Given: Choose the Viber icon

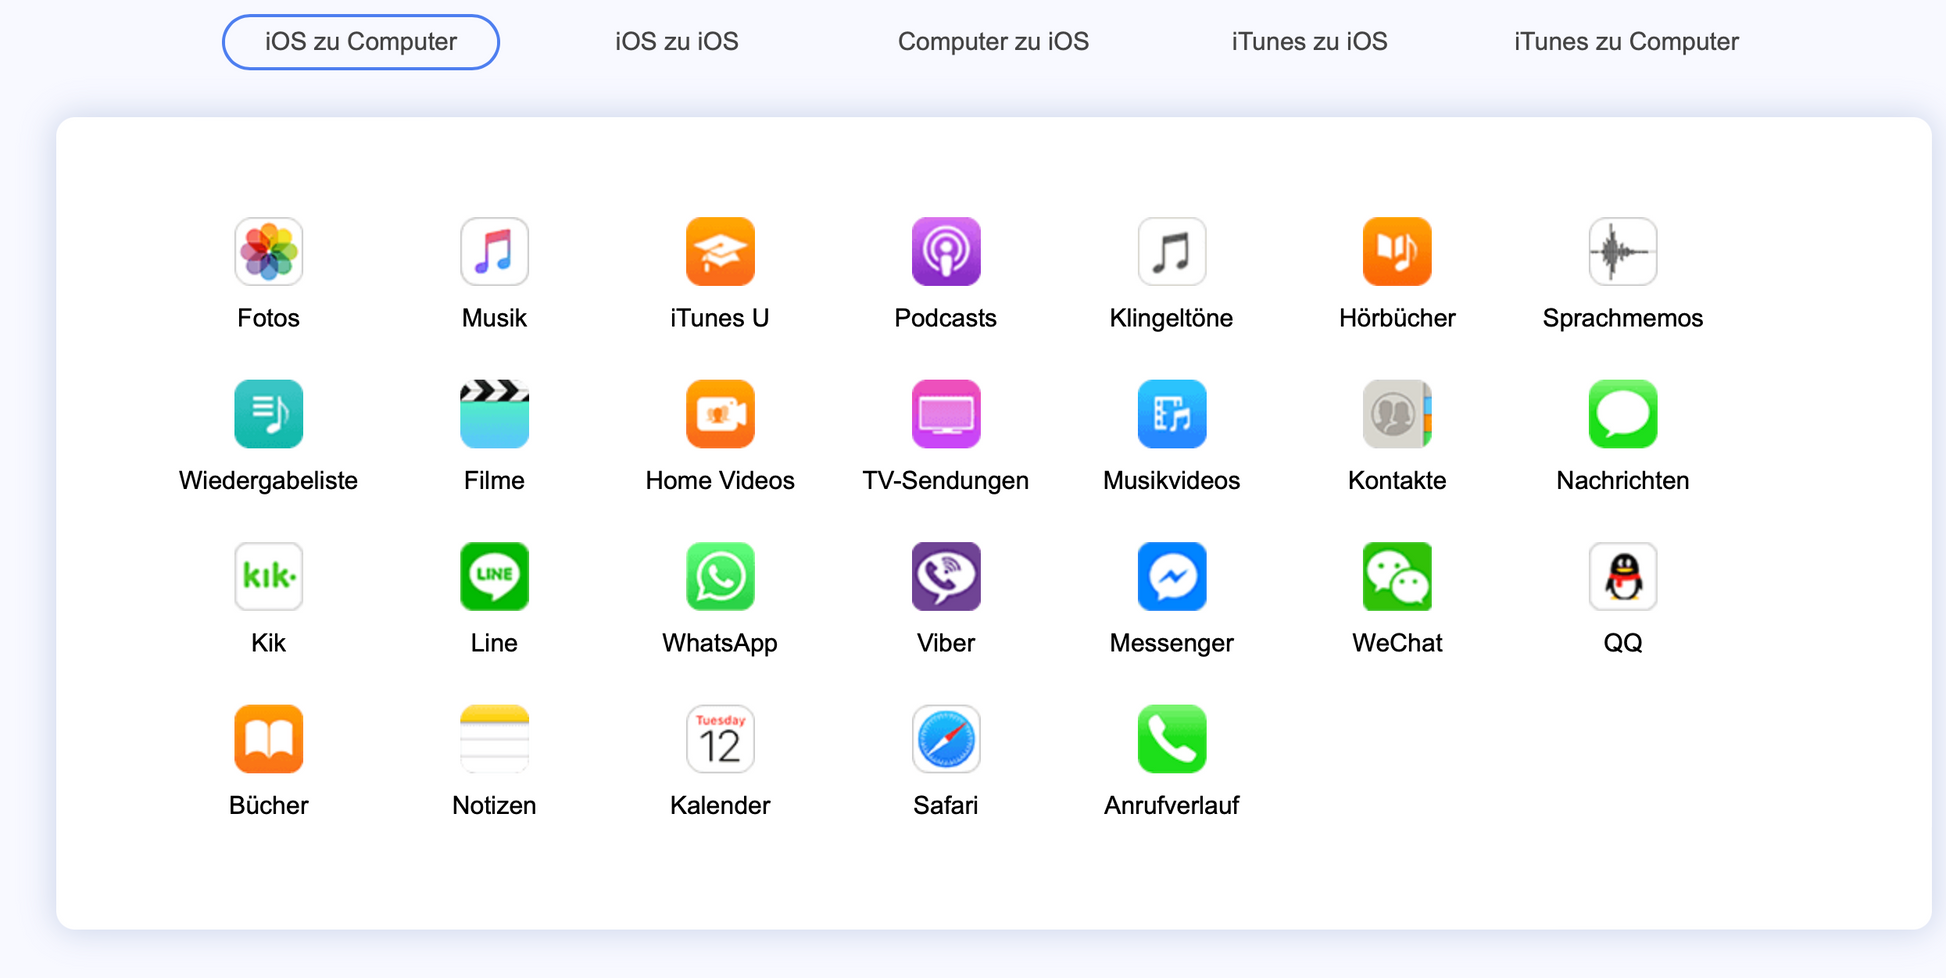Looking at the screenshot, I should 945,577.
